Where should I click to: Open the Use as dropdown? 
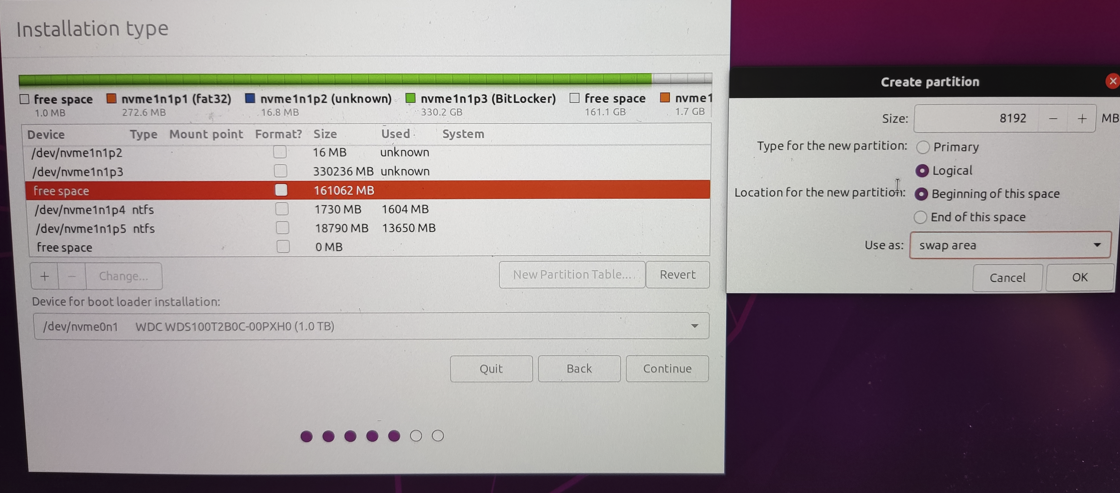(x=1010, y=245)
